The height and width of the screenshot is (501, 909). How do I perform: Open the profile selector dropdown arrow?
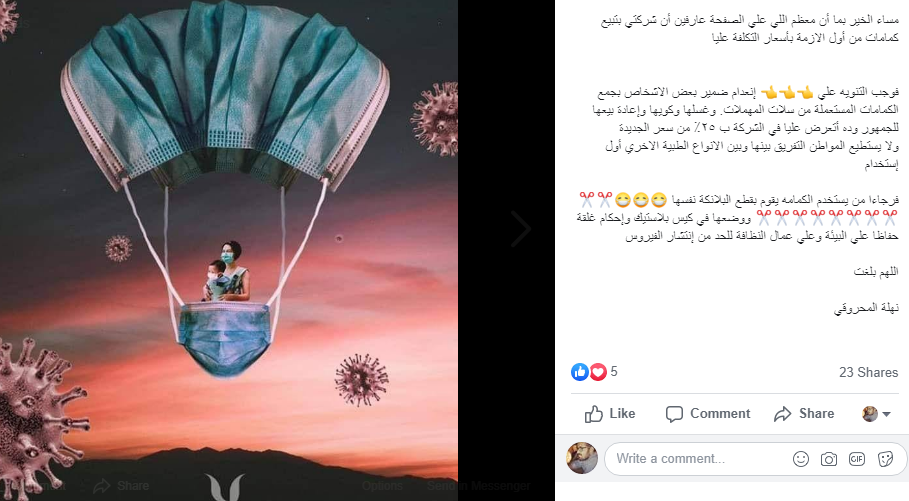click(886, 414)
